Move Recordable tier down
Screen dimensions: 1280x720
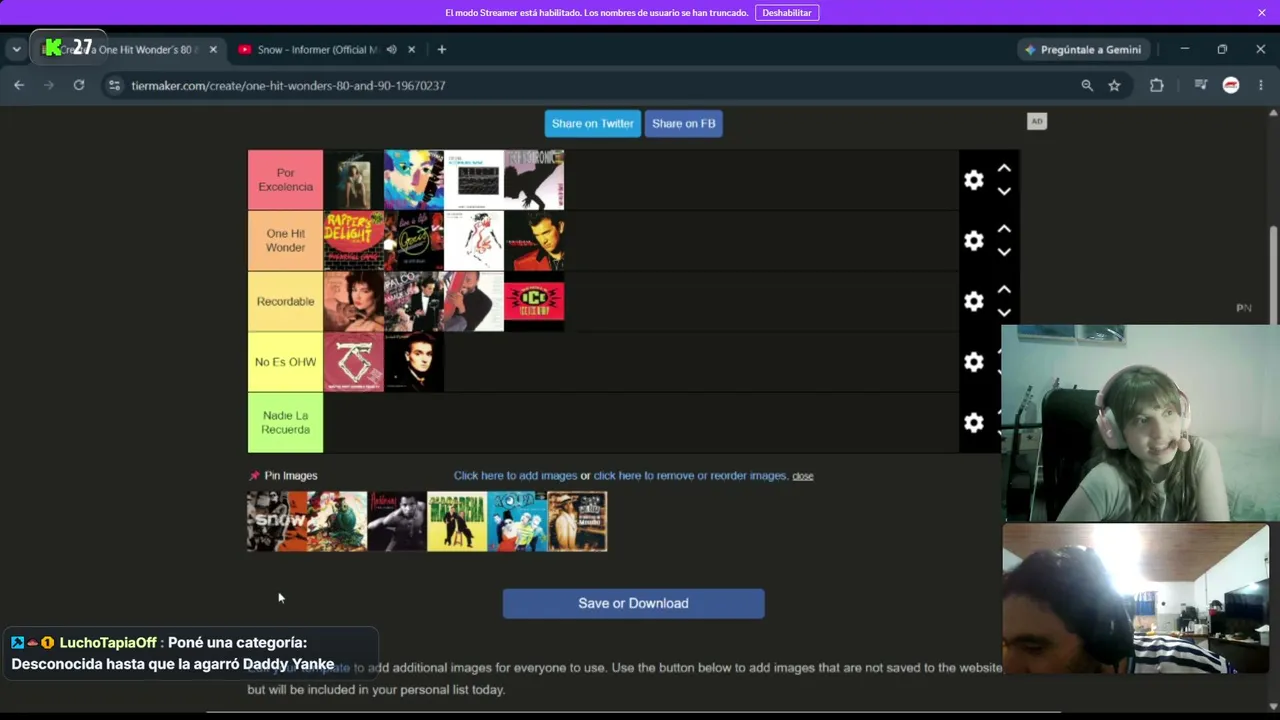(x=1004, y=312)
